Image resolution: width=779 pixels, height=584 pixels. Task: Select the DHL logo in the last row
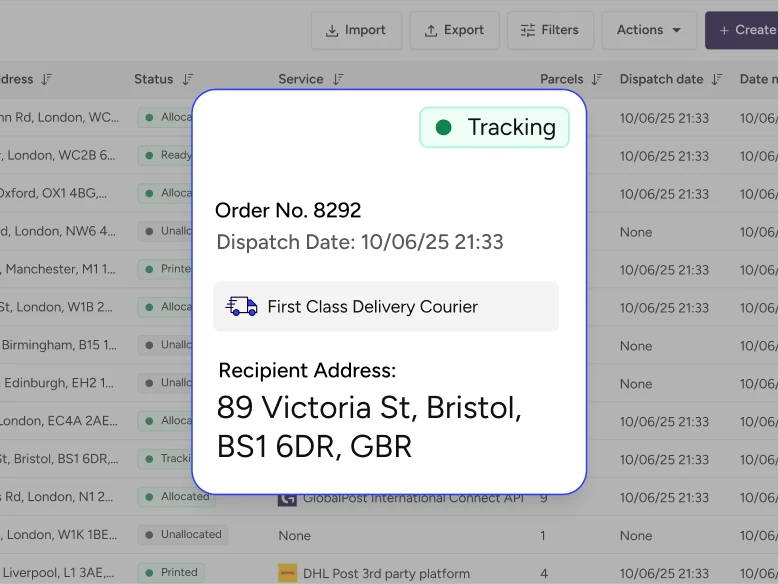(x=288, y=573)
